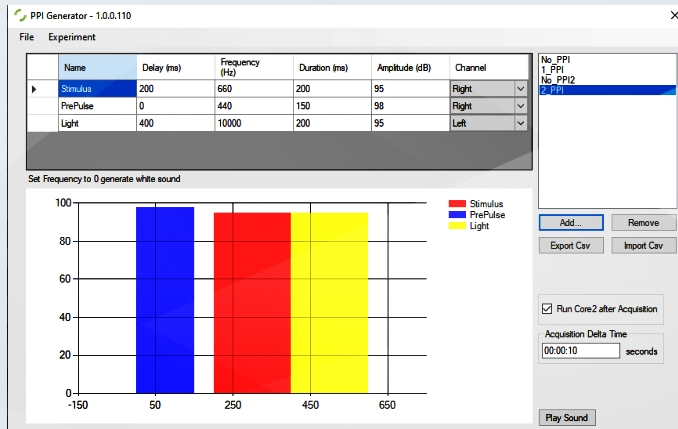Click the Add... button
The height and width of the screenshot is (429, 678).
[571, 223]
